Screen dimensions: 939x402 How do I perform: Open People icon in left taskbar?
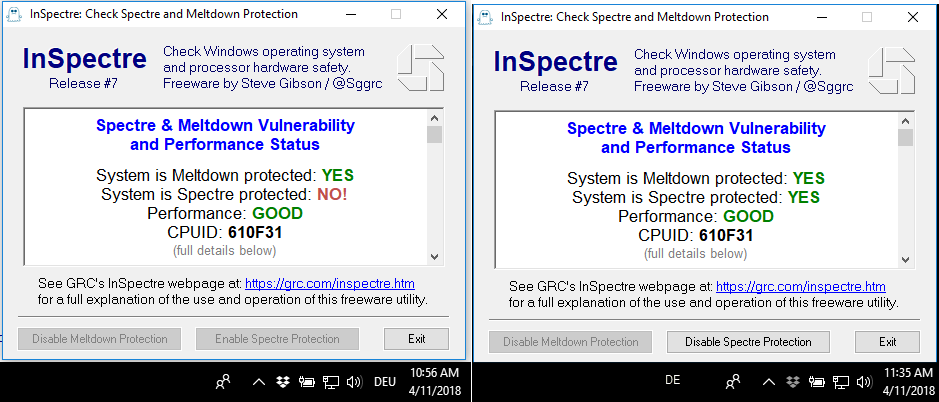pos(223,381)
